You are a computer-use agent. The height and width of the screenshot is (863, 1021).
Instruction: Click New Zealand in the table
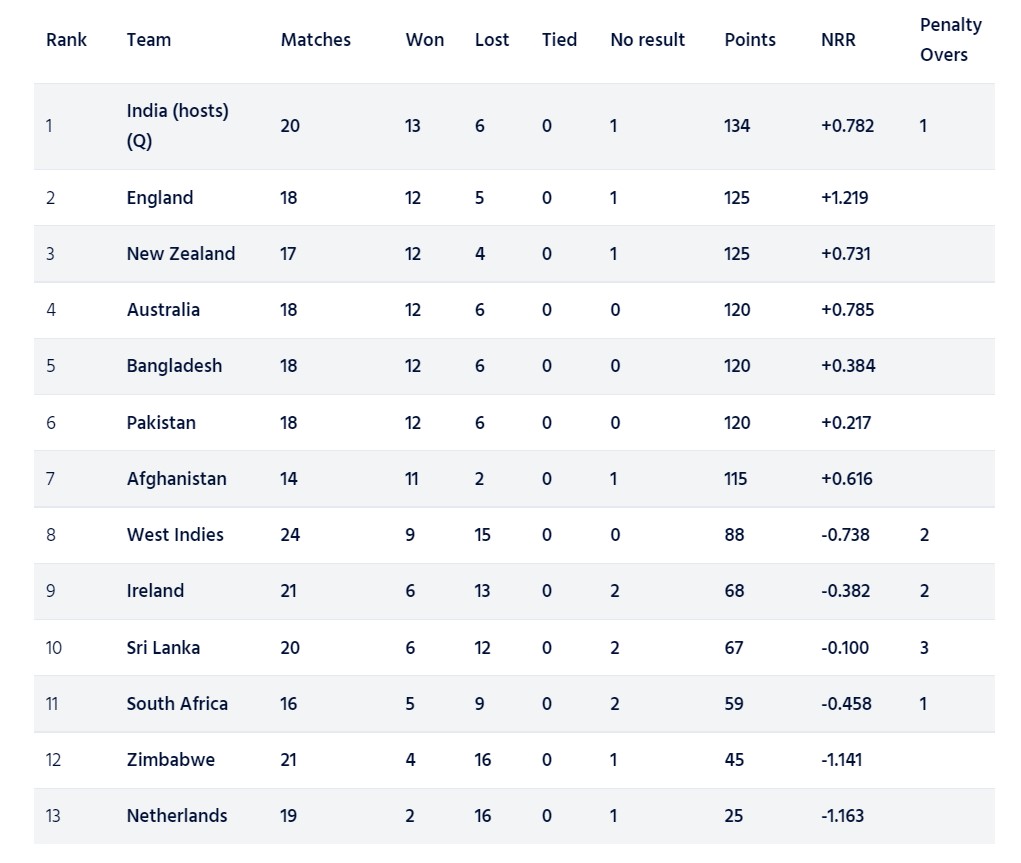point(180,254)
